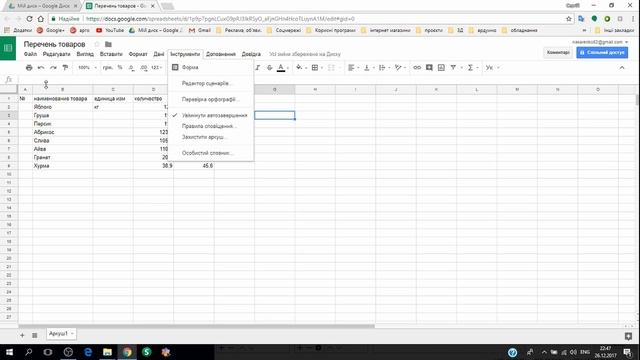The width and height of the screenshot is (640, 360).
Task: Toggle Увімкнути автозавершення option
Action: click(211, 116)
